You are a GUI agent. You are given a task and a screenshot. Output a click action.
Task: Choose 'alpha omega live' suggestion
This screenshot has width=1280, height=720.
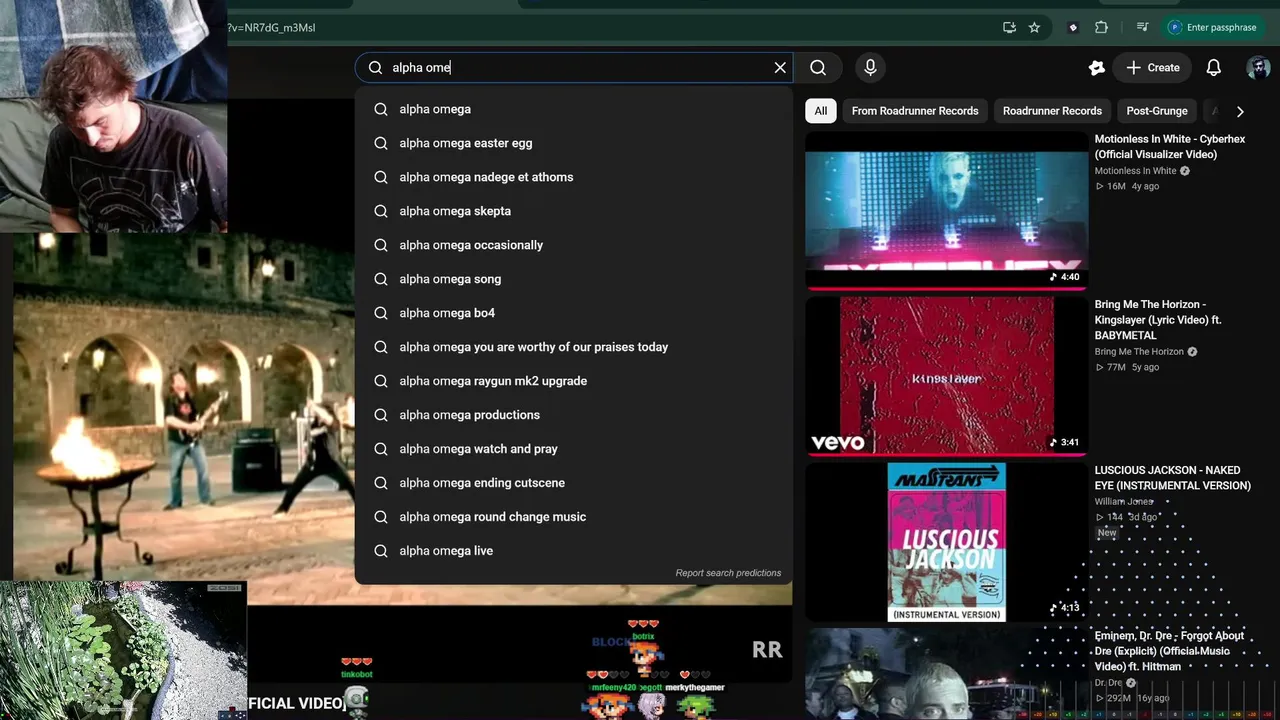573,551
